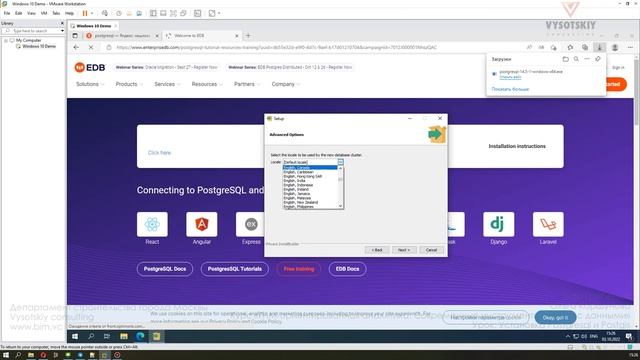Open the VMware Help menu

pos(69,13)
